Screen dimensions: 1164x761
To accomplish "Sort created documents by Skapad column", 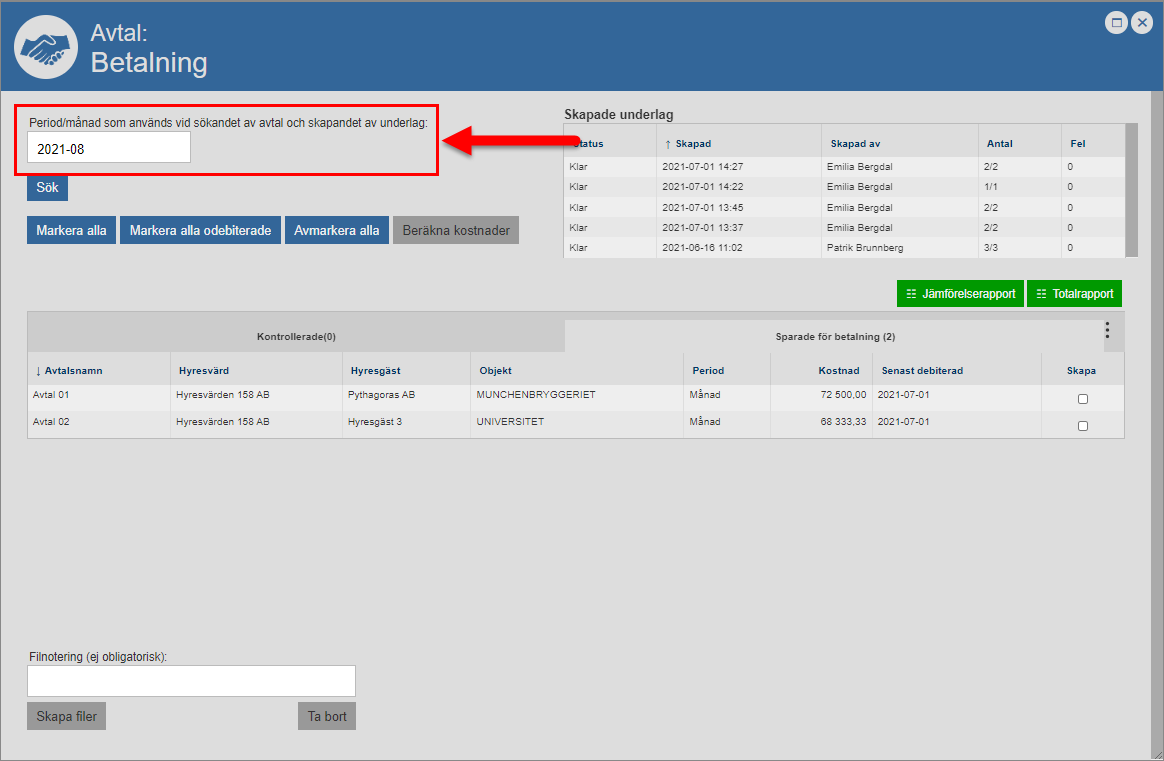I will (x=692, y=144).
